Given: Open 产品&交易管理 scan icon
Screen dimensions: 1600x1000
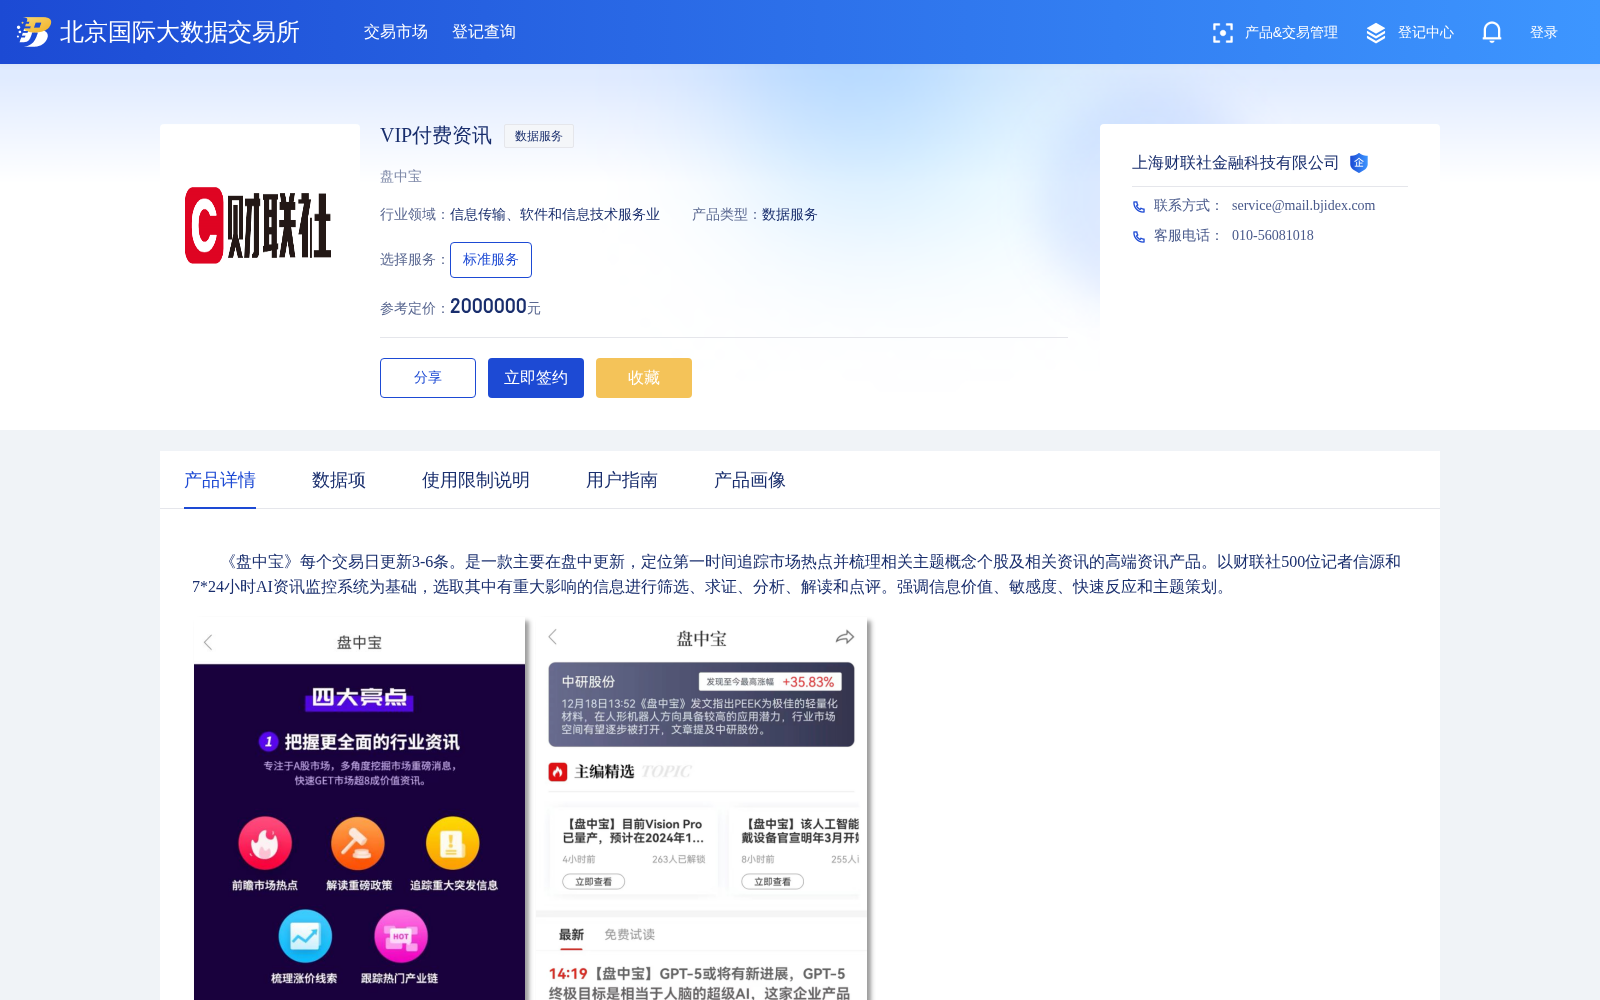Looking at the screenshot, I should pyautogui.click(x=1222, y=33).
